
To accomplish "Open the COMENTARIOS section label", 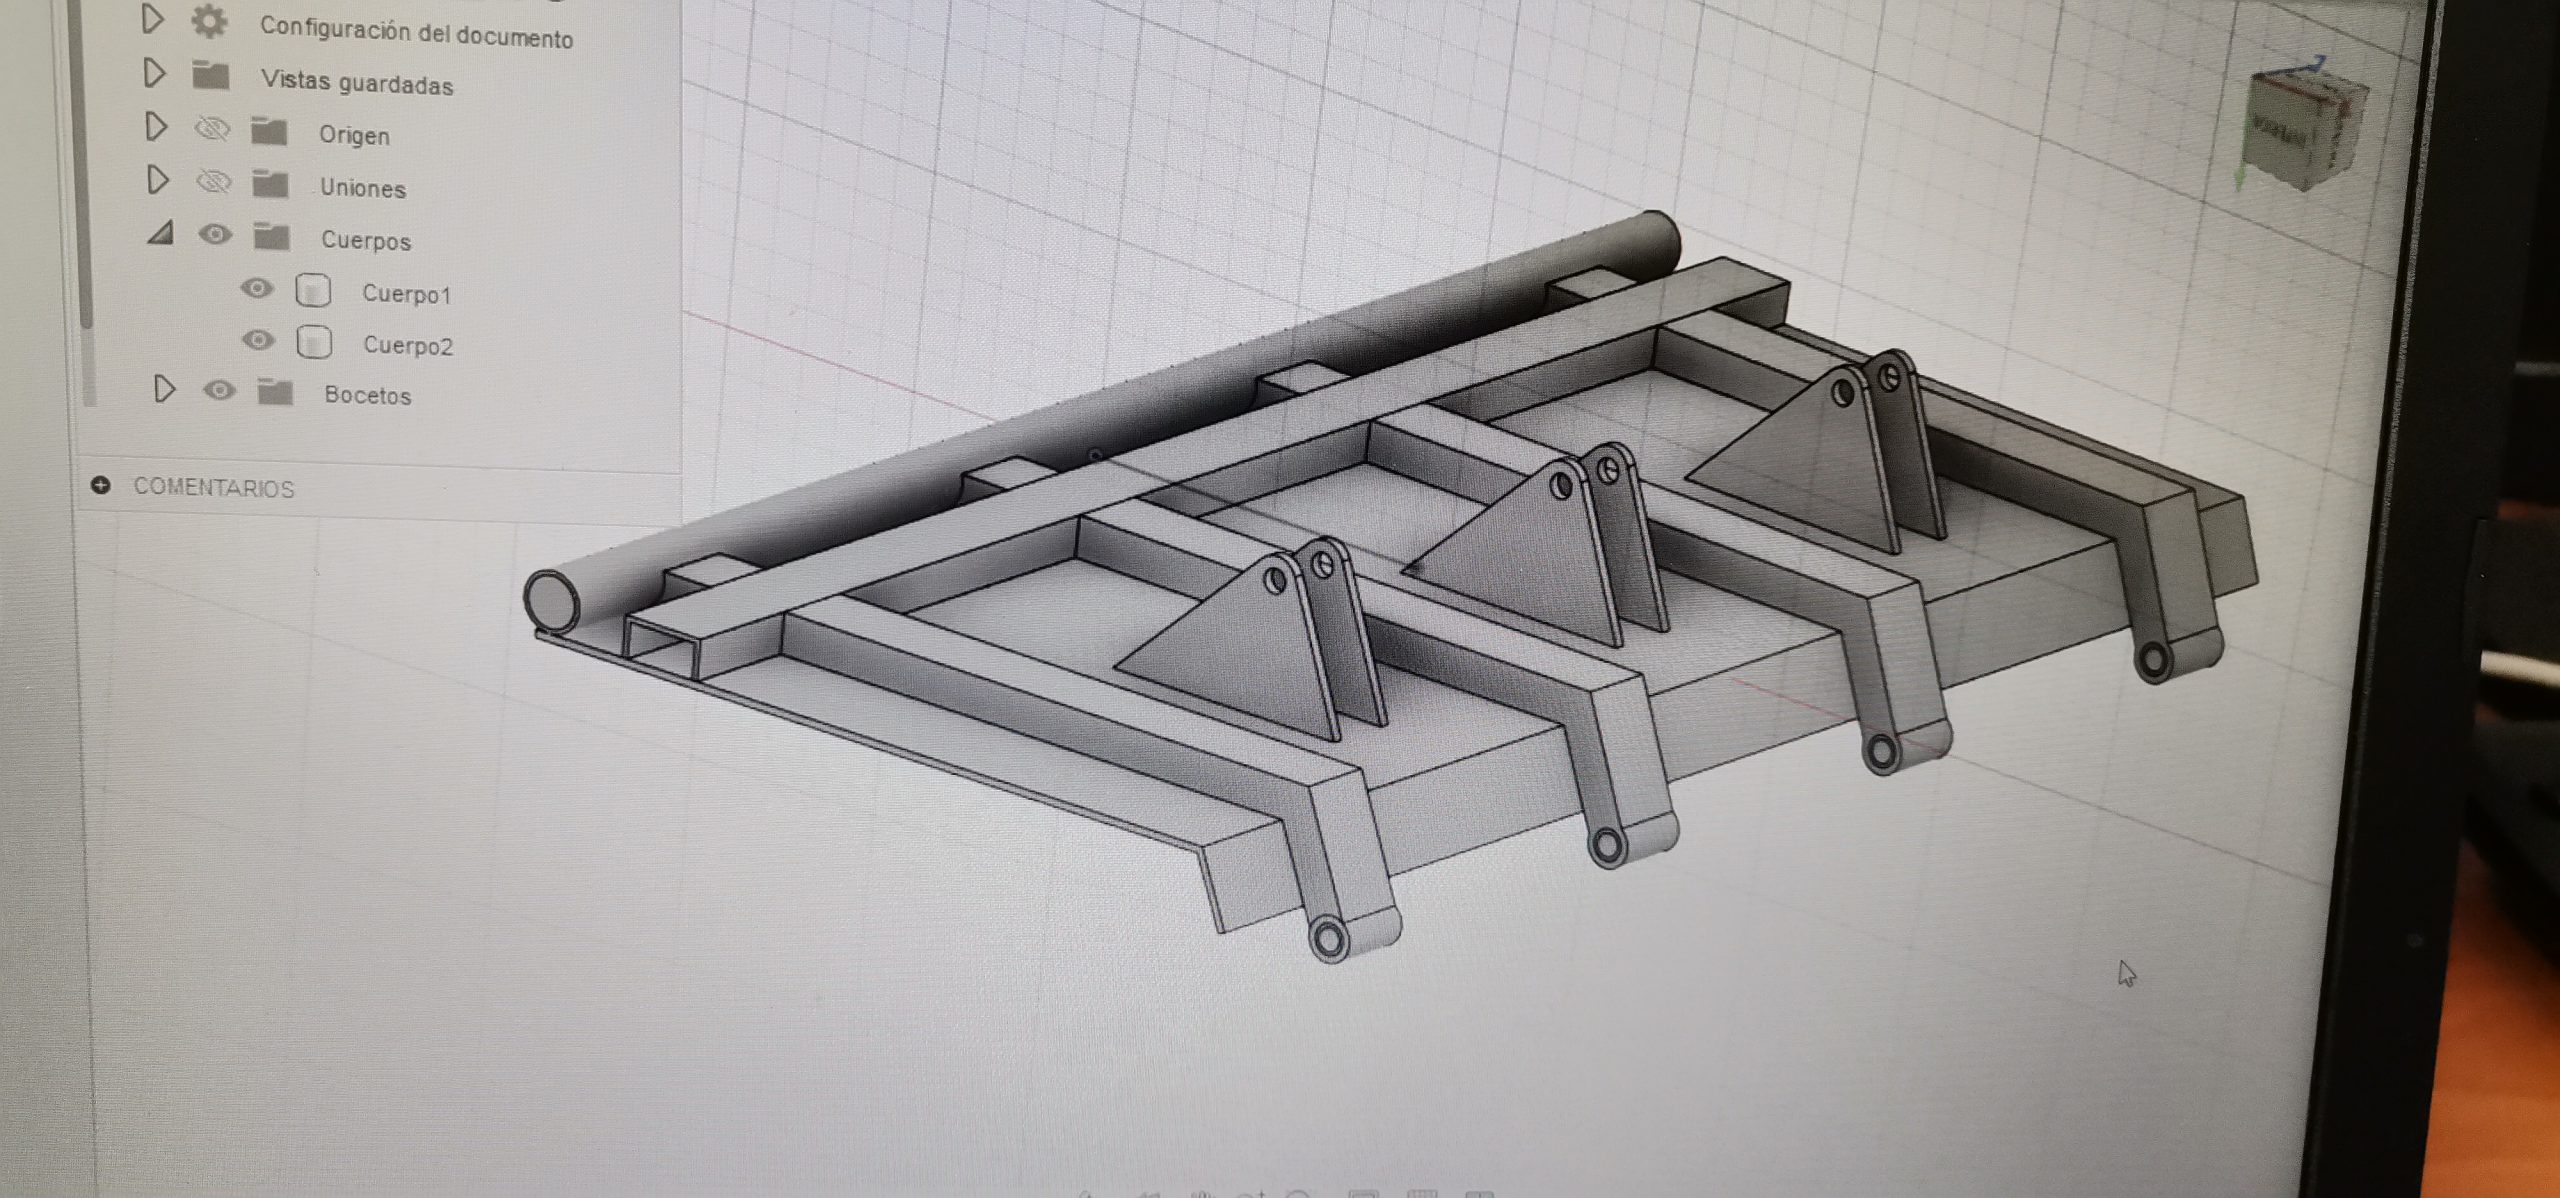I will (214, 488).
